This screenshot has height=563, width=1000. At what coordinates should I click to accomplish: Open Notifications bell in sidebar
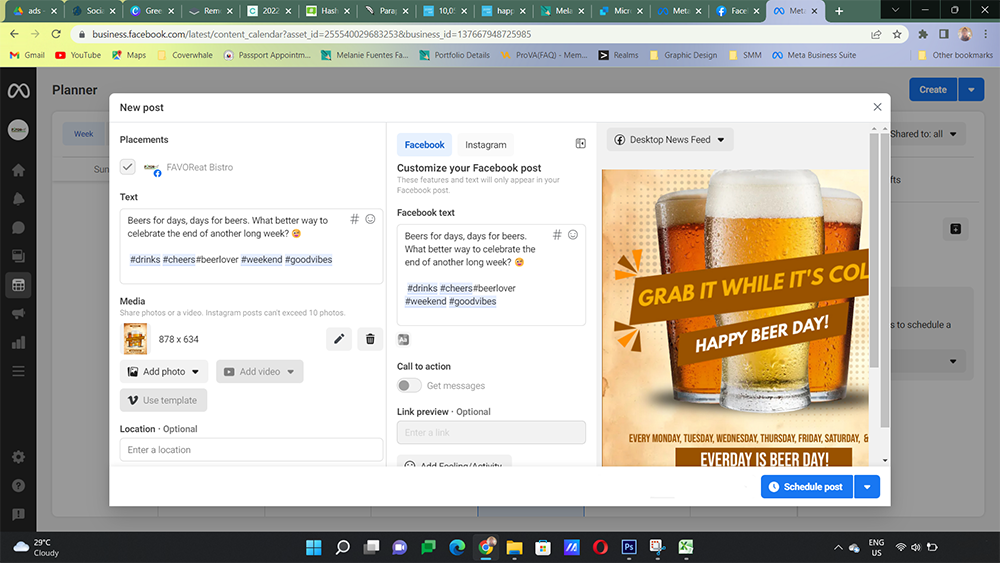click(x=18, y=199)
